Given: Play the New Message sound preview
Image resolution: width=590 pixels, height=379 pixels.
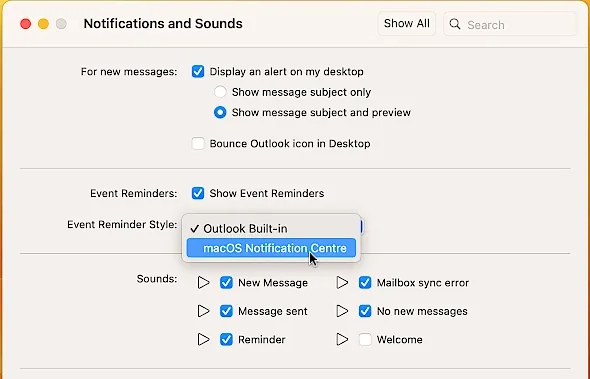Looking at the screenshot, I should (x=204, y=283).
